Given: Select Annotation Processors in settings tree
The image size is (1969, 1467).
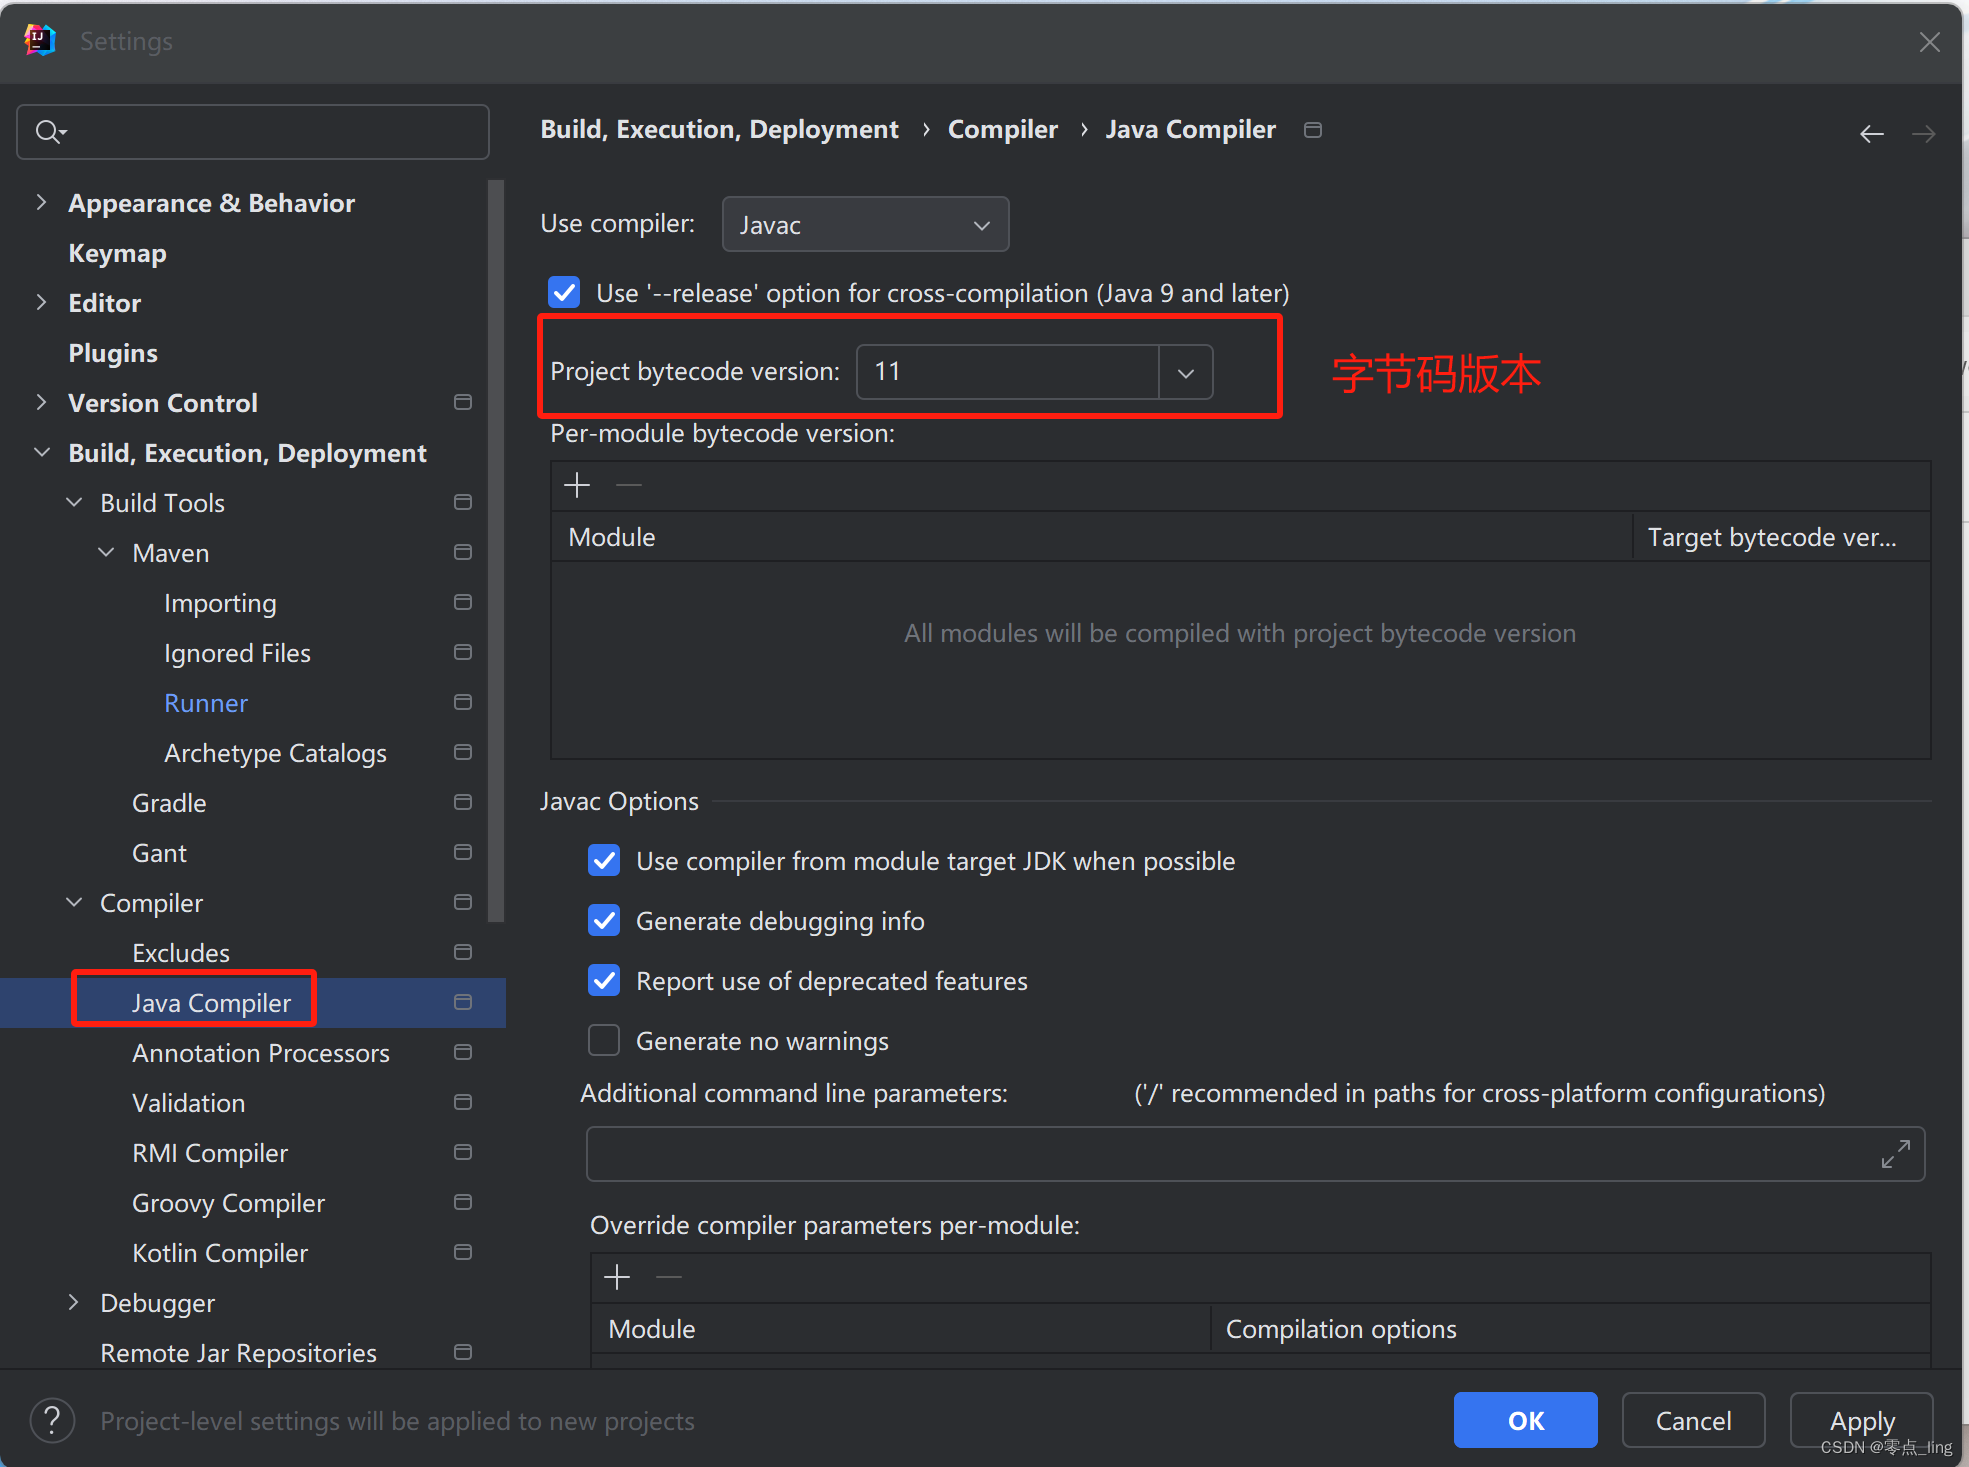Looking at the screenshot, I should 260,1053.
